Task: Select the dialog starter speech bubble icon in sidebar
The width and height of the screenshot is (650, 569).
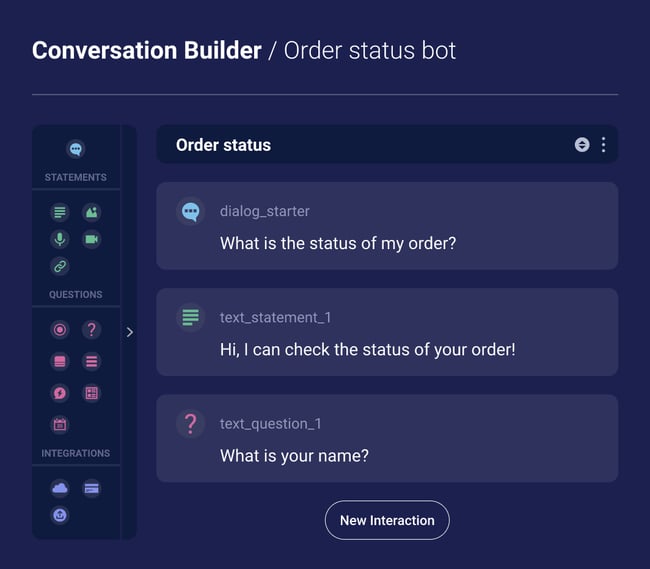Action: 75,149
